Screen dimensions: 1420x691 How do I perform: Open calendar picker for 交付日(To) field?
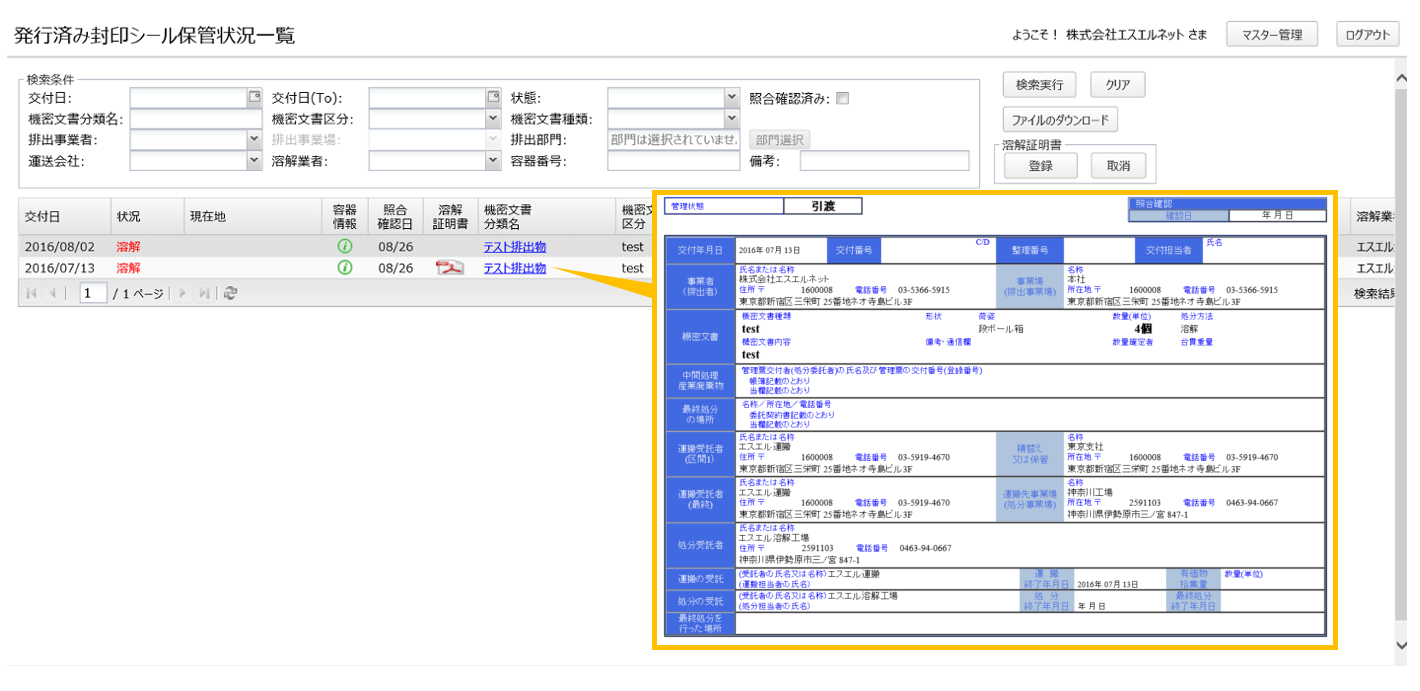493,98
